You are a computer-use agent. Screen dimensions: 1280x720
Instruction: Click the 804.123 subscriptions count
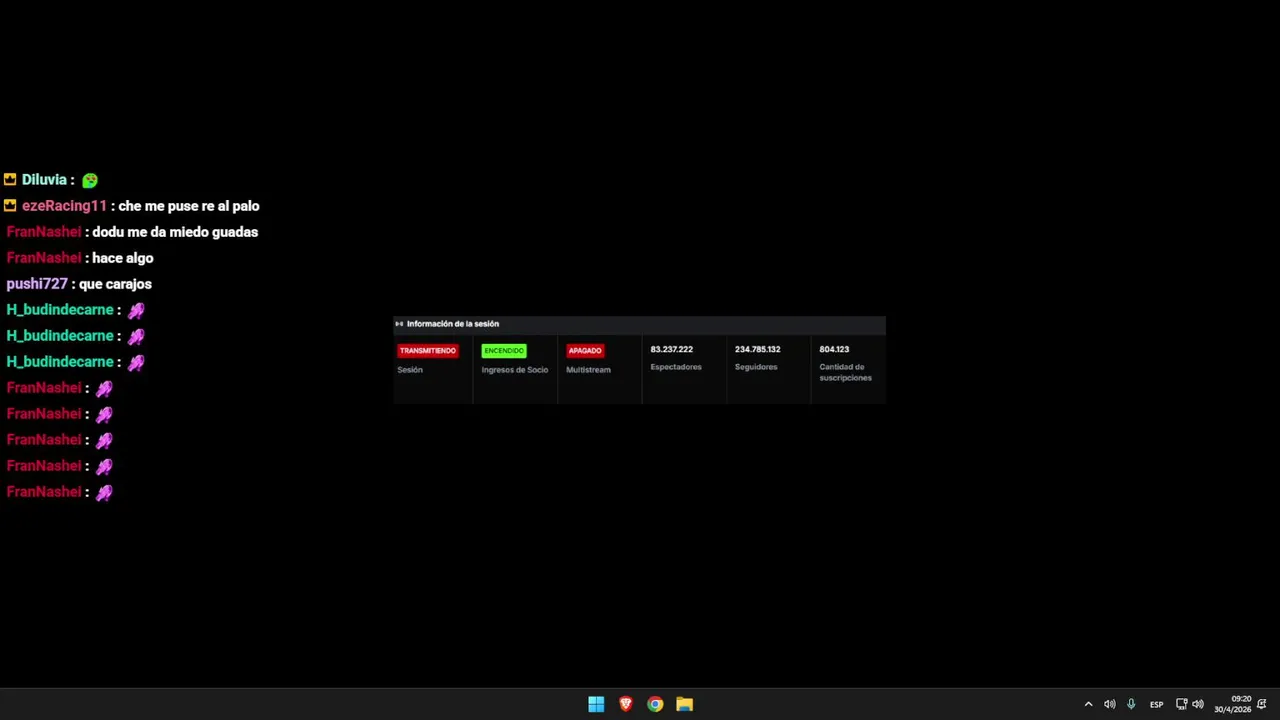(x=834, y=349)
